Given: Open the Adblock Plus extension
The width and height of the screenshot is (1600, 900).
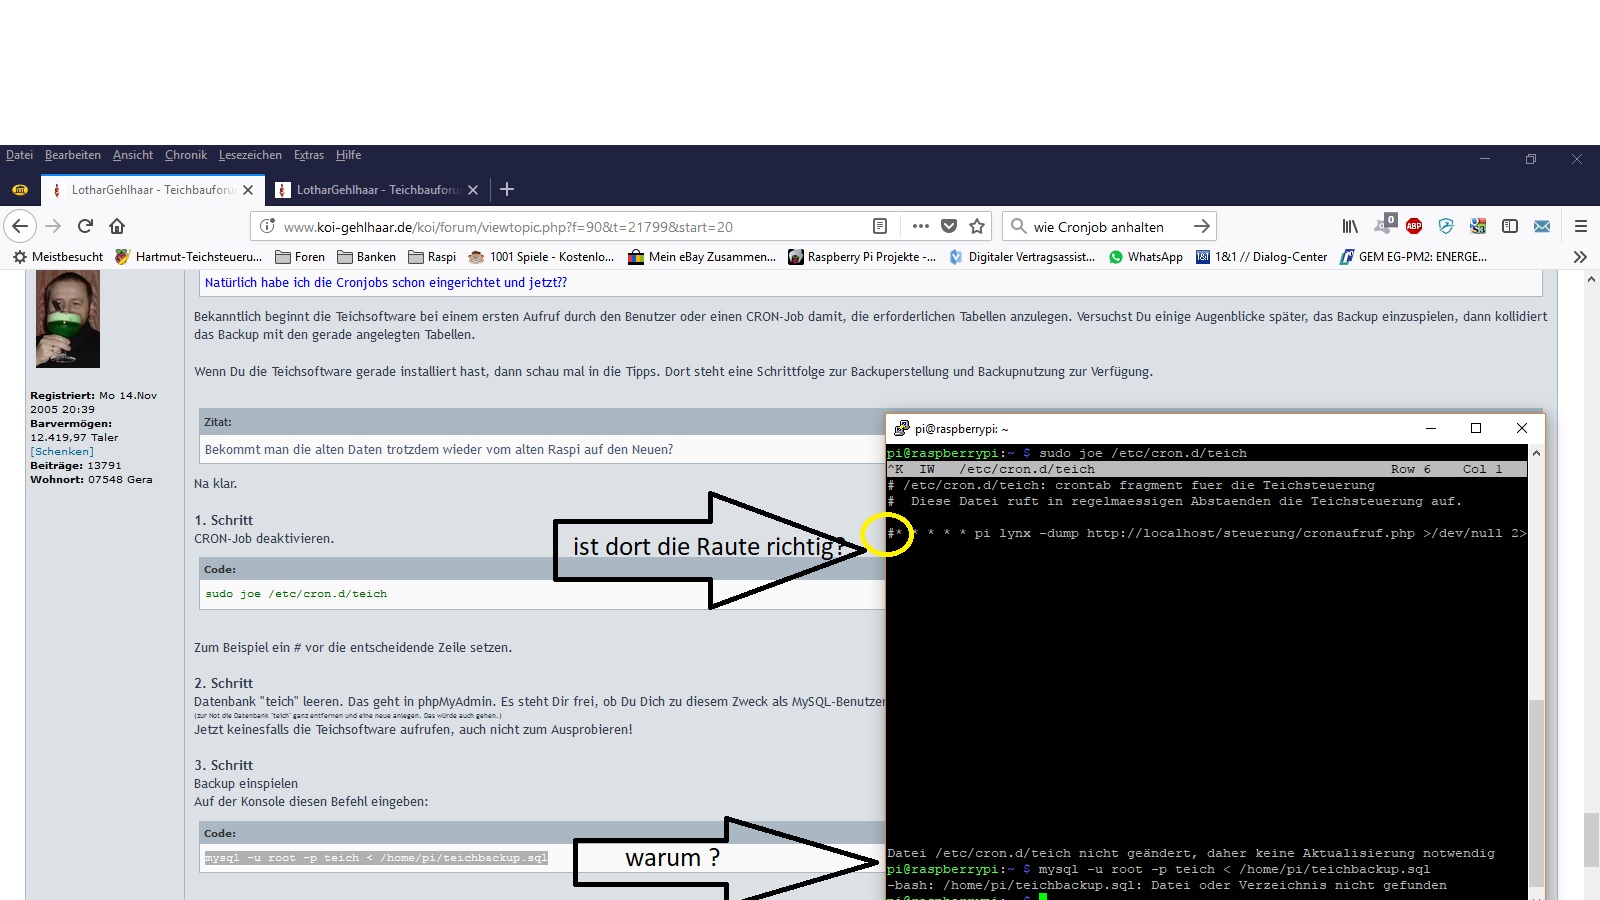Looking at the screenshot, I should coord(1414,226).
